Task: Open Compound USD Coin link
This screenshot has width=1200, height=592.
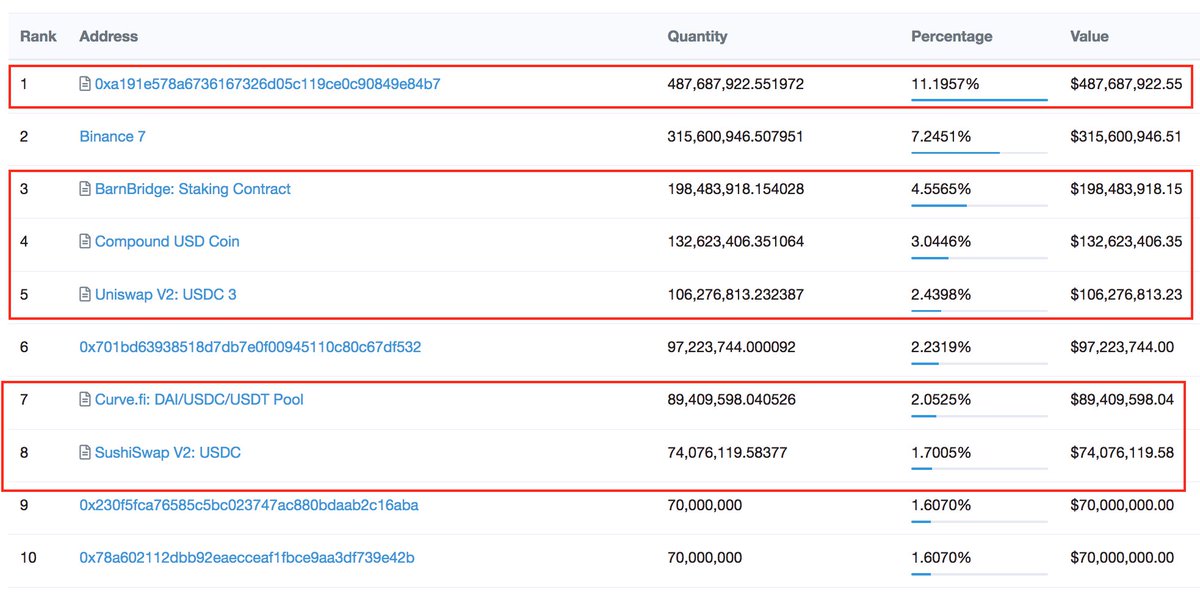Action: [167, 242]
